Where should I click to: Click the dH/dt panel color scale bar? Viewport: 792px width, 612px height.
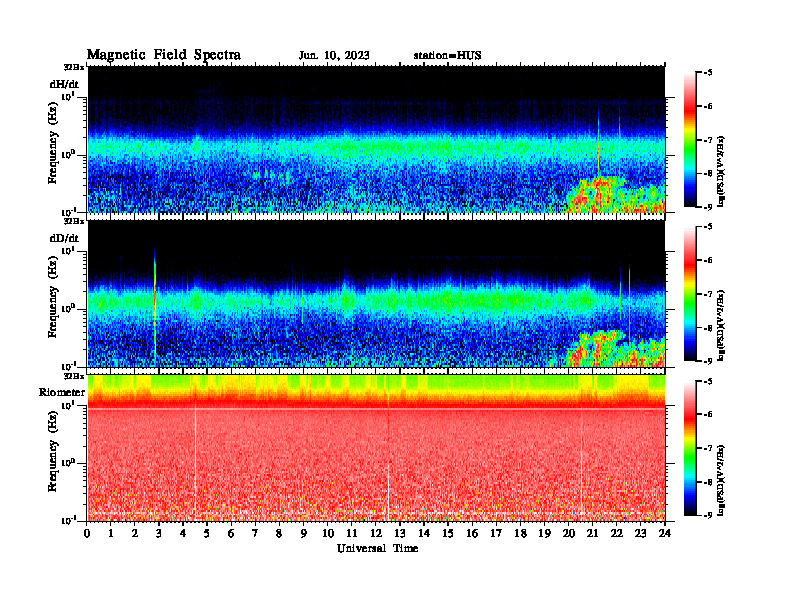[689, 140]
